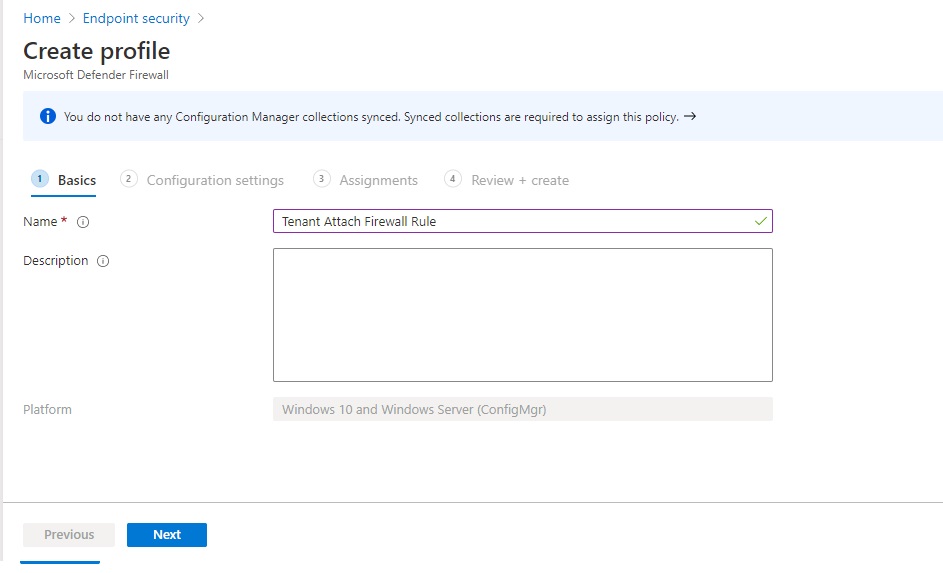Click the Home breadcrumb link
The height and width of the screenshot is (573, 943).
pyautogui.click(x=42, y=18)
